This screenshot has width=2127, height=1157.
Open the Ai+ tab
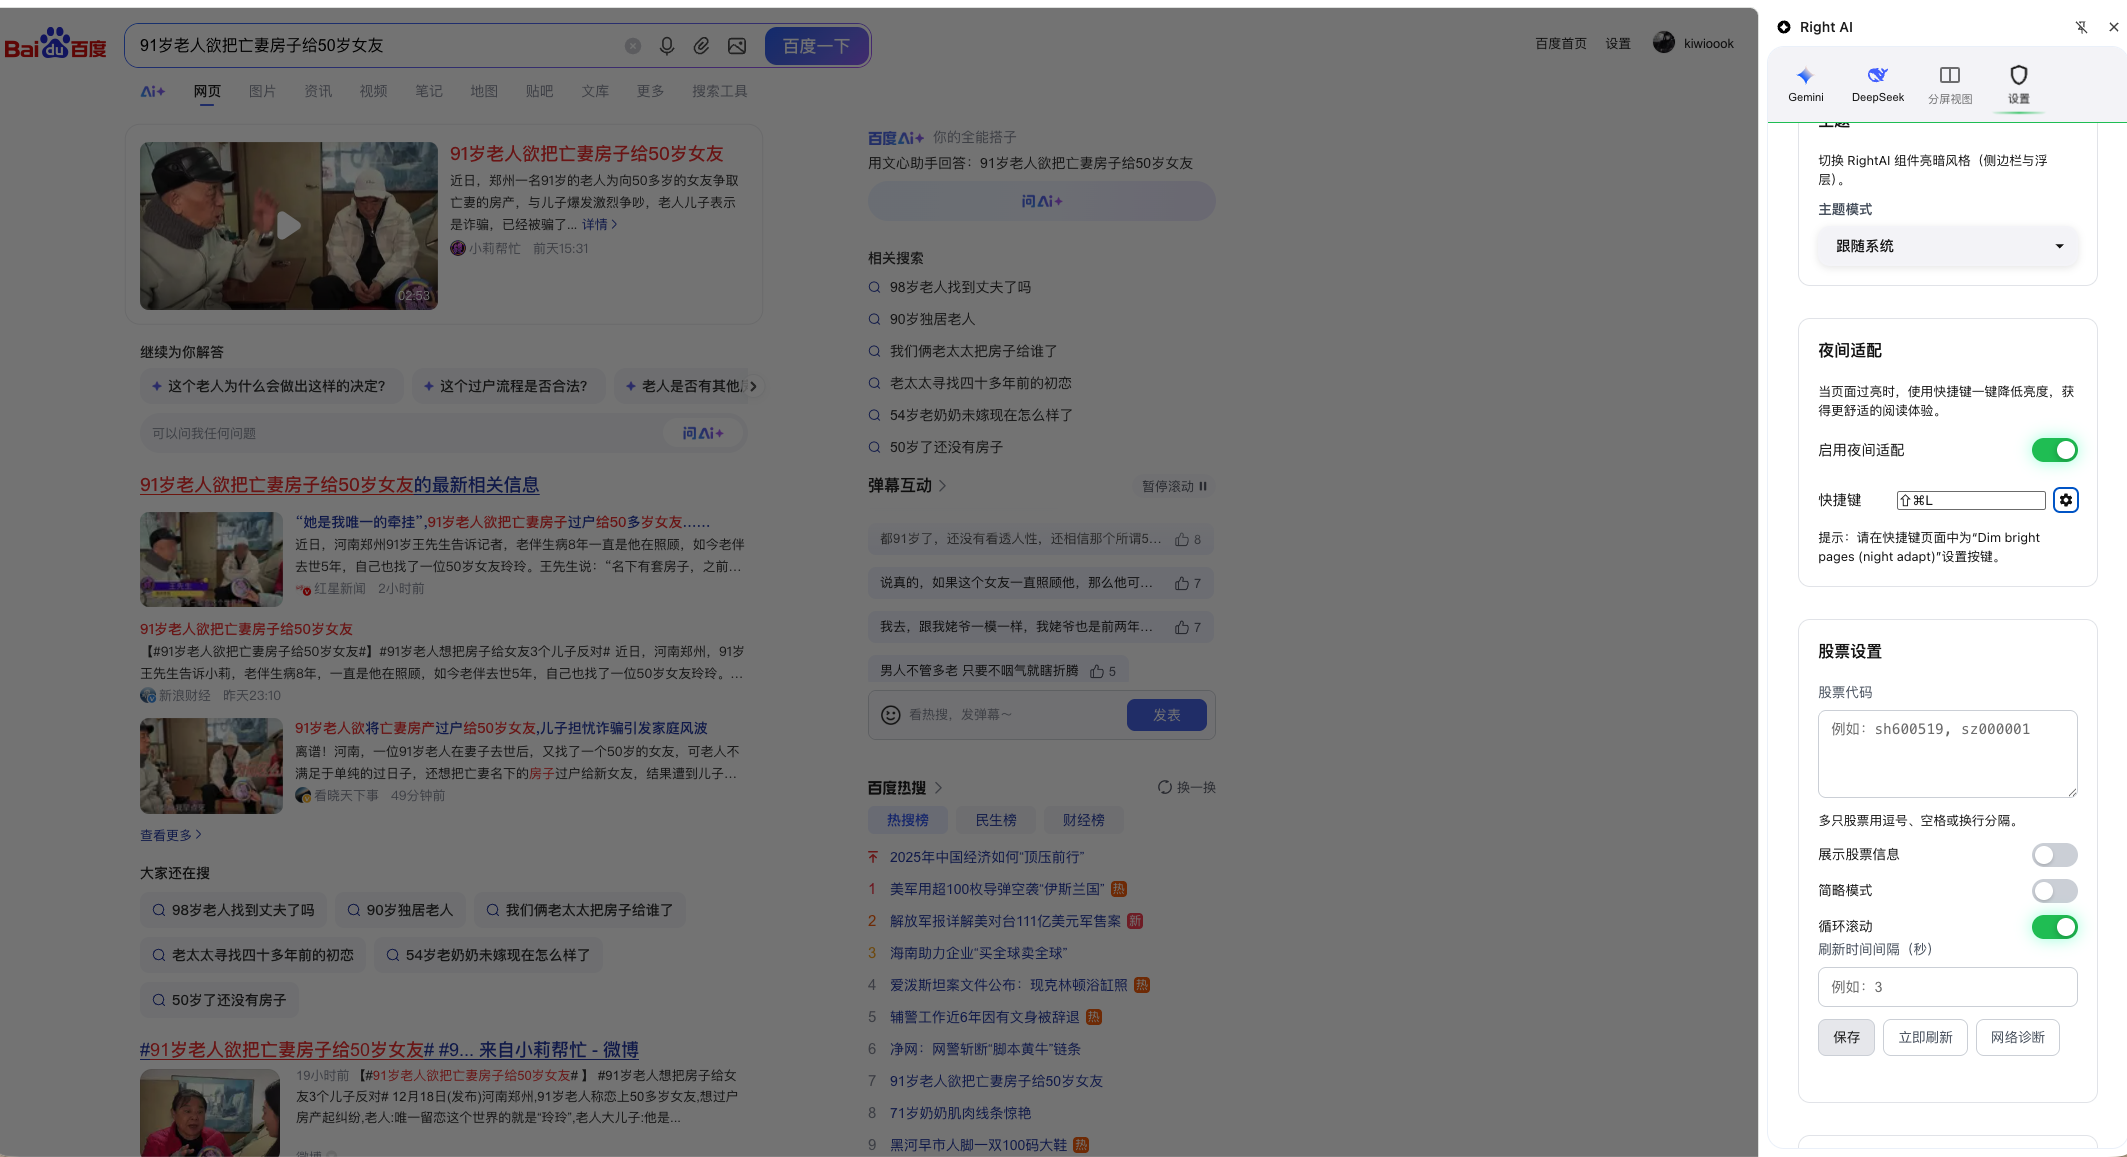pyautogui.click(x=152, y=91)
